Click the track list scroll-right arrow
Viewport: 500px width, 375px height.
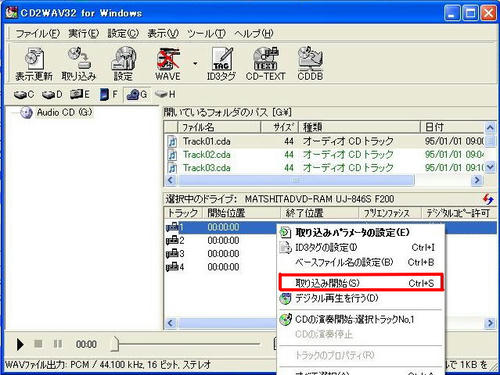click(x=490, y=323)
